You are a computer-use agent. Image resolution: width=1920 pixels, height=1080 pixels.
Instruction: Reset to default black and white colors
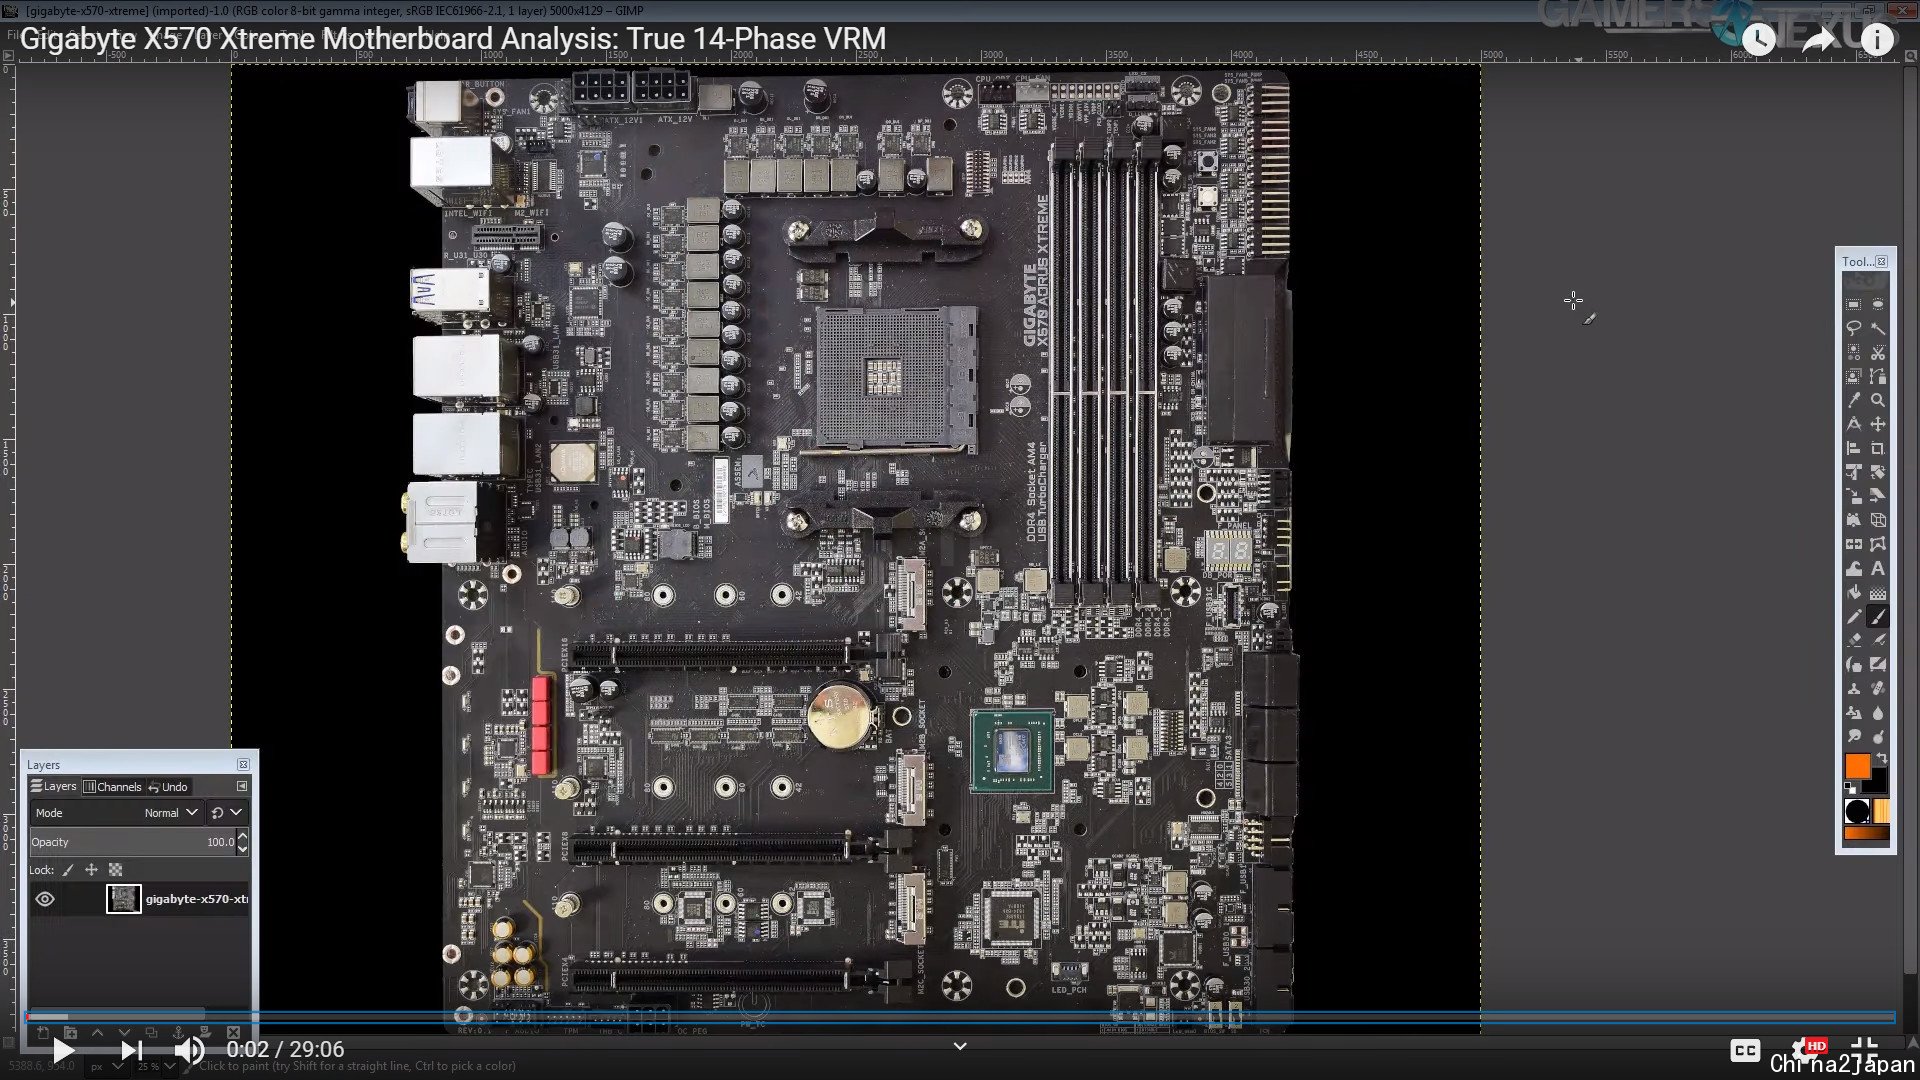point(1850,789)
